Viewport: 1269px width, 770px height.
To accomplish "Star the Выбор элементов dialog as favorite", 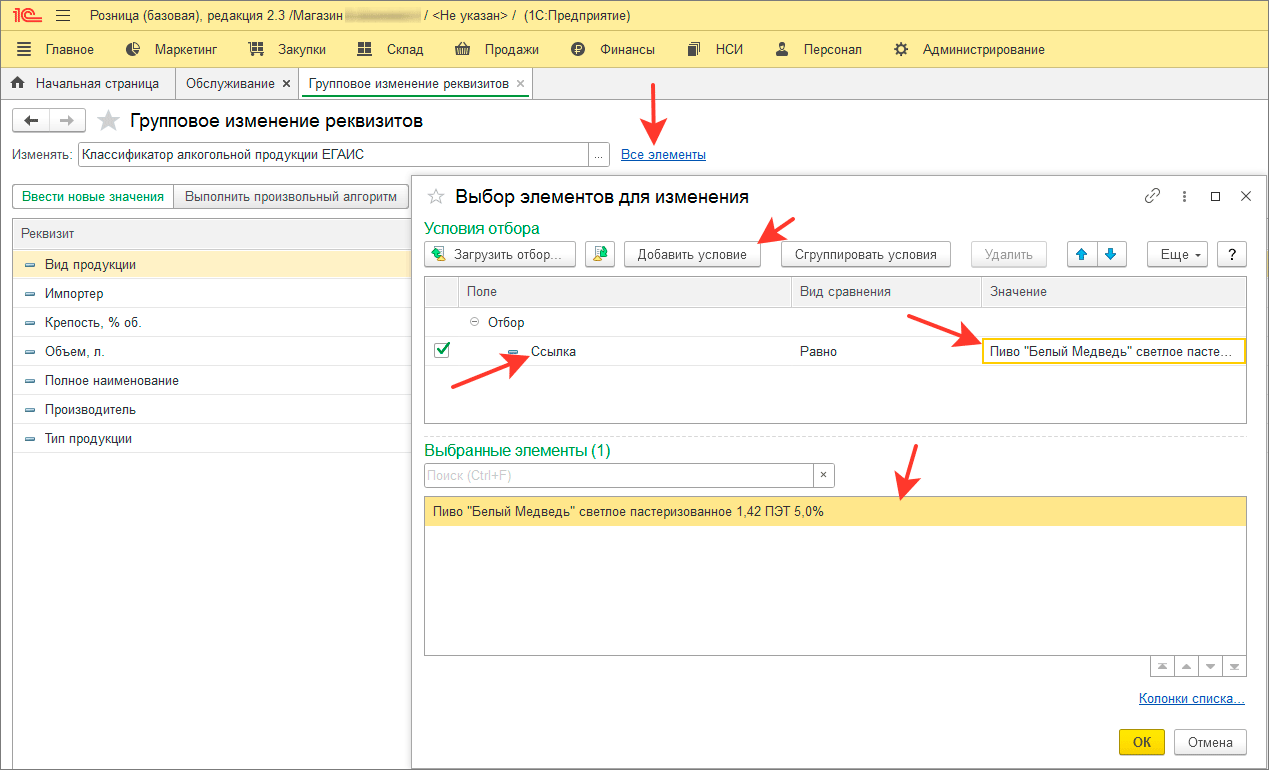I will [x=435, y=197].
